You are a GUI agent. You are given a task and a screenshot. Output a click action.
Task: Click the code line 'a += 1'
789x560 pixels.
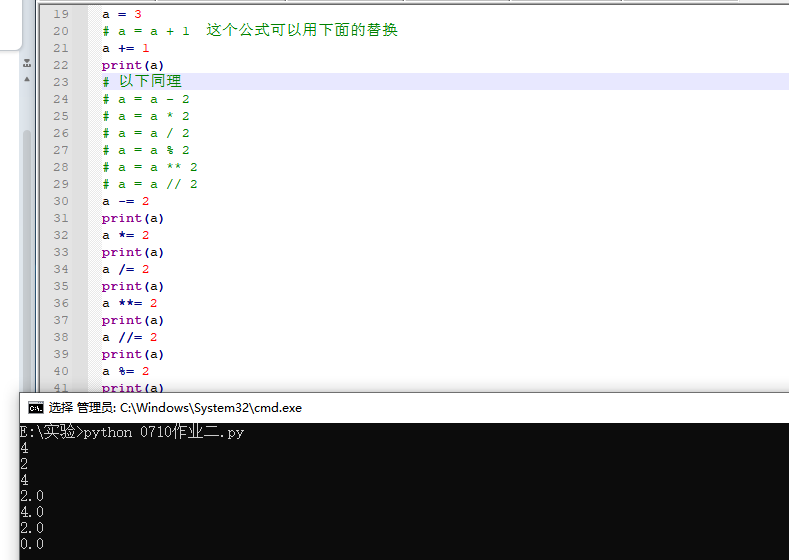[x=126, y=48]
